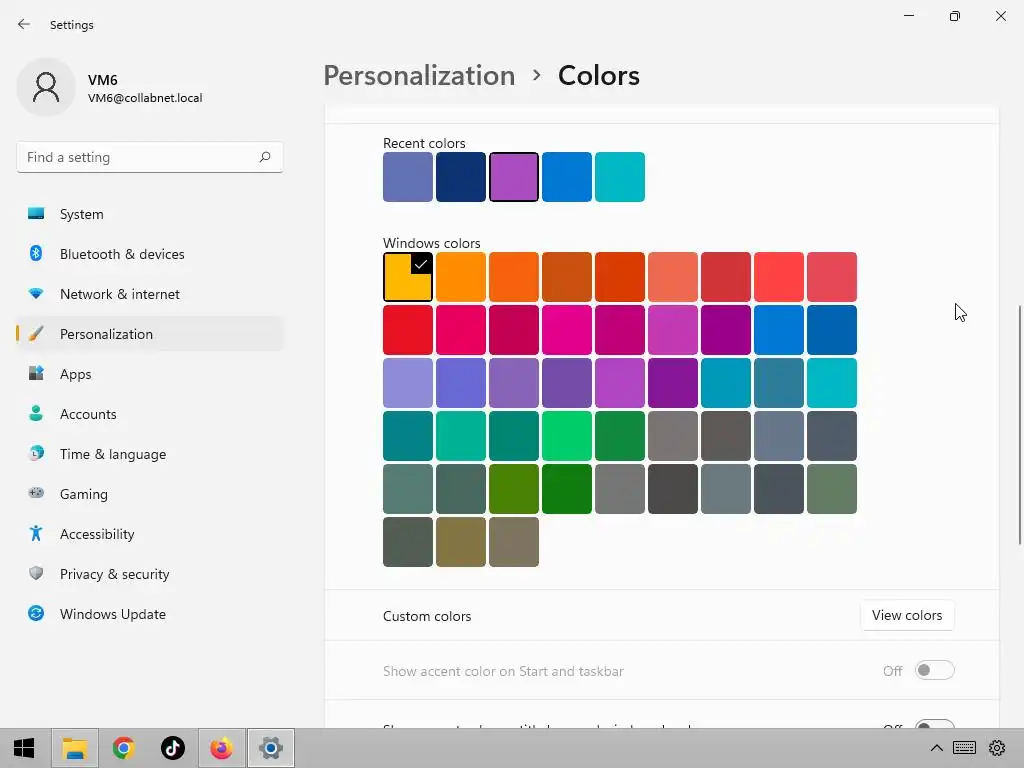Click the Windows Update sync icon
The image size is (1024, 768).
click(x=36, y=614)
